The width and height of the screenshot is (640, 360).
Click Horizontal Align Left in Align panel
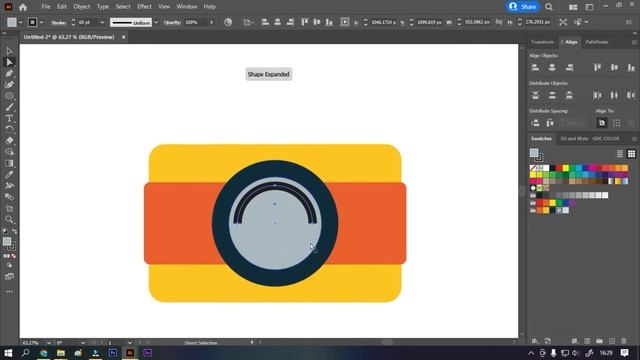coord(535,67)
